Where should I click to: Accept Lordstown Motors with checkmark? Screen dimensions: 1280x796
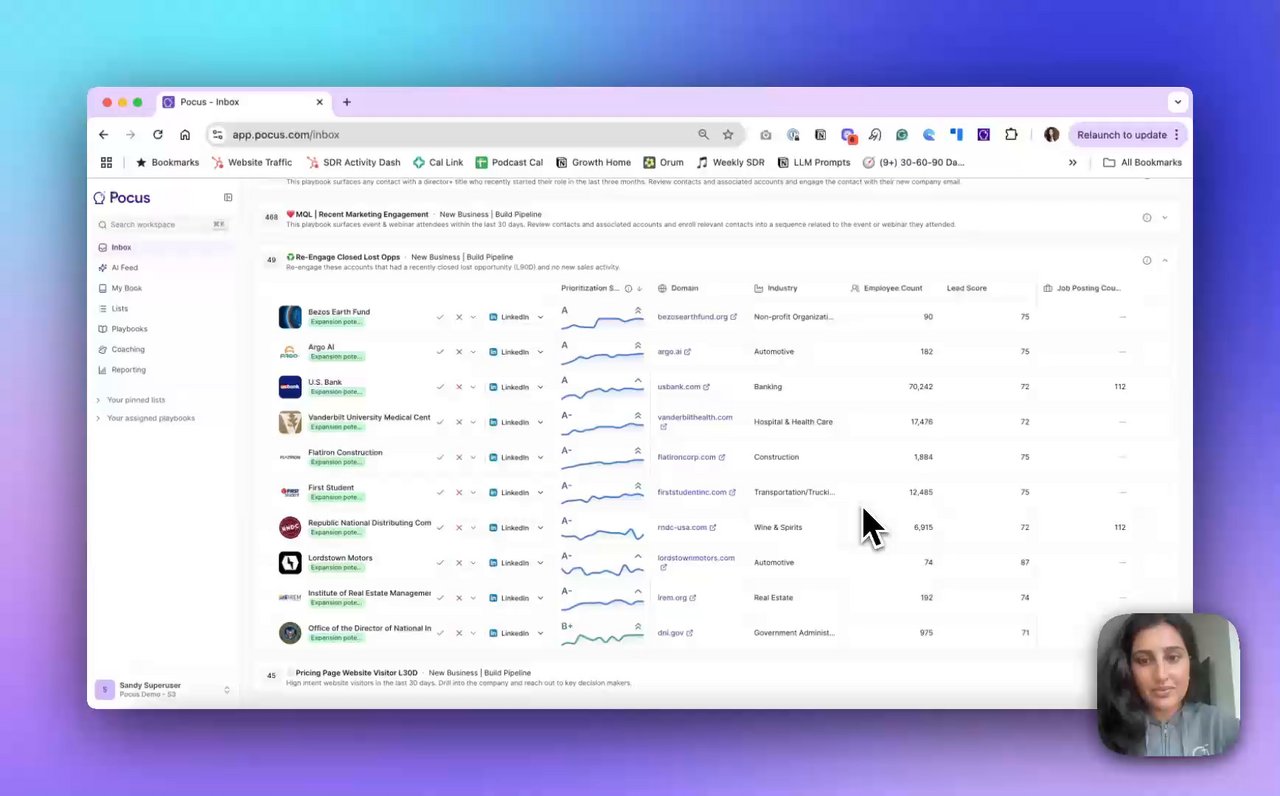click(440, 563)
